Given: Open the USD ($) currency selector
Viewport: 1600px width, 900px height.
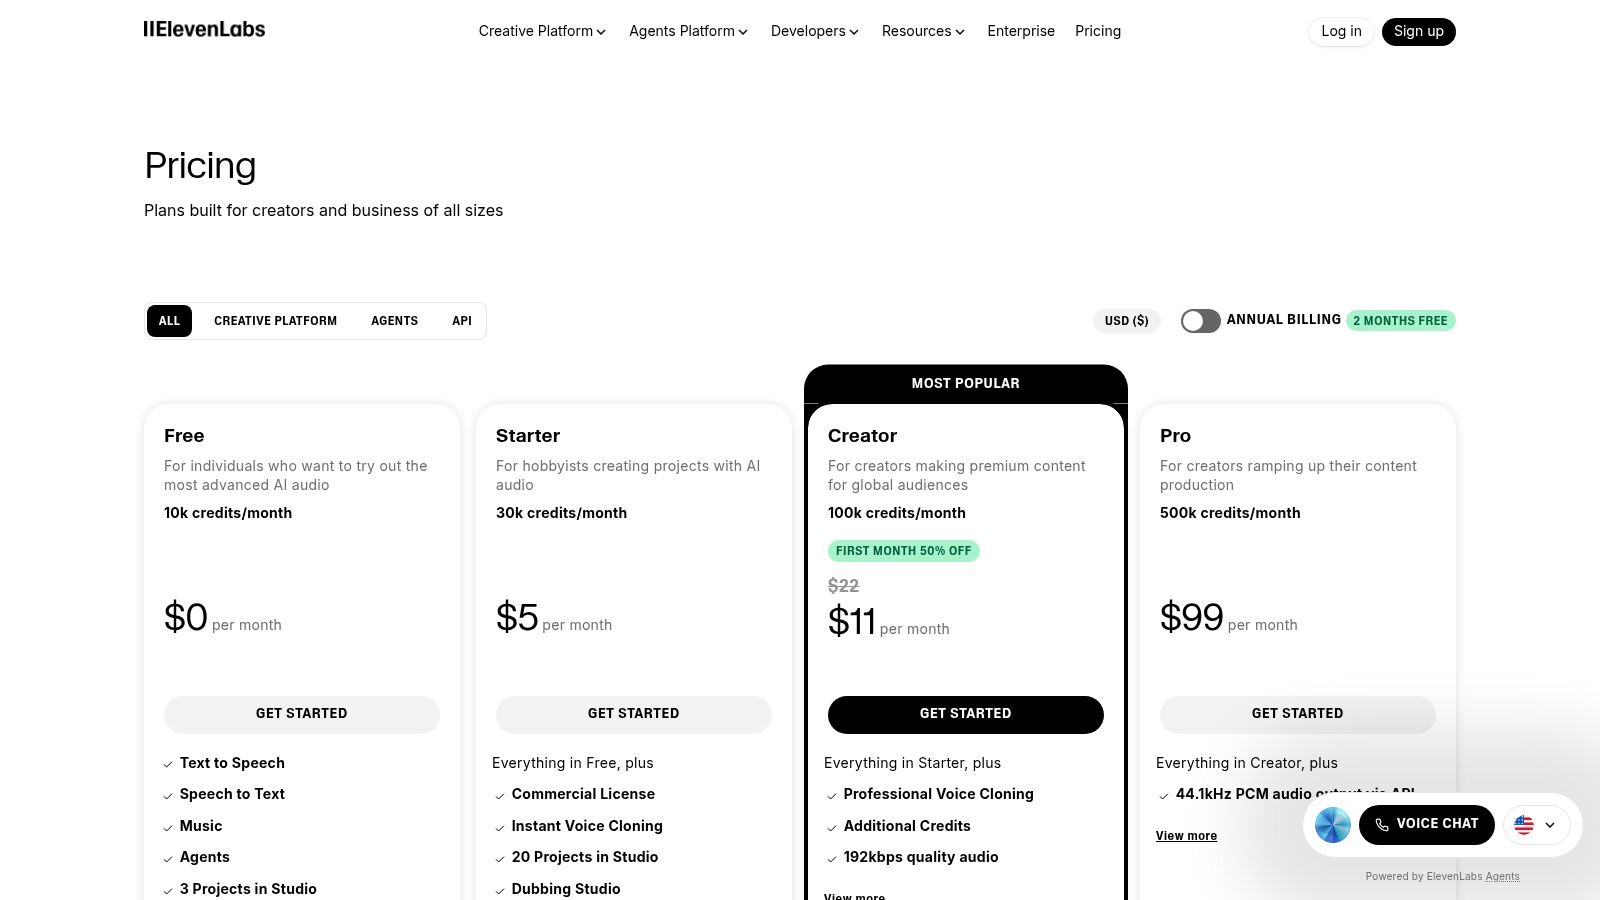Looking at the screenshot, I should coord(1126,321).
